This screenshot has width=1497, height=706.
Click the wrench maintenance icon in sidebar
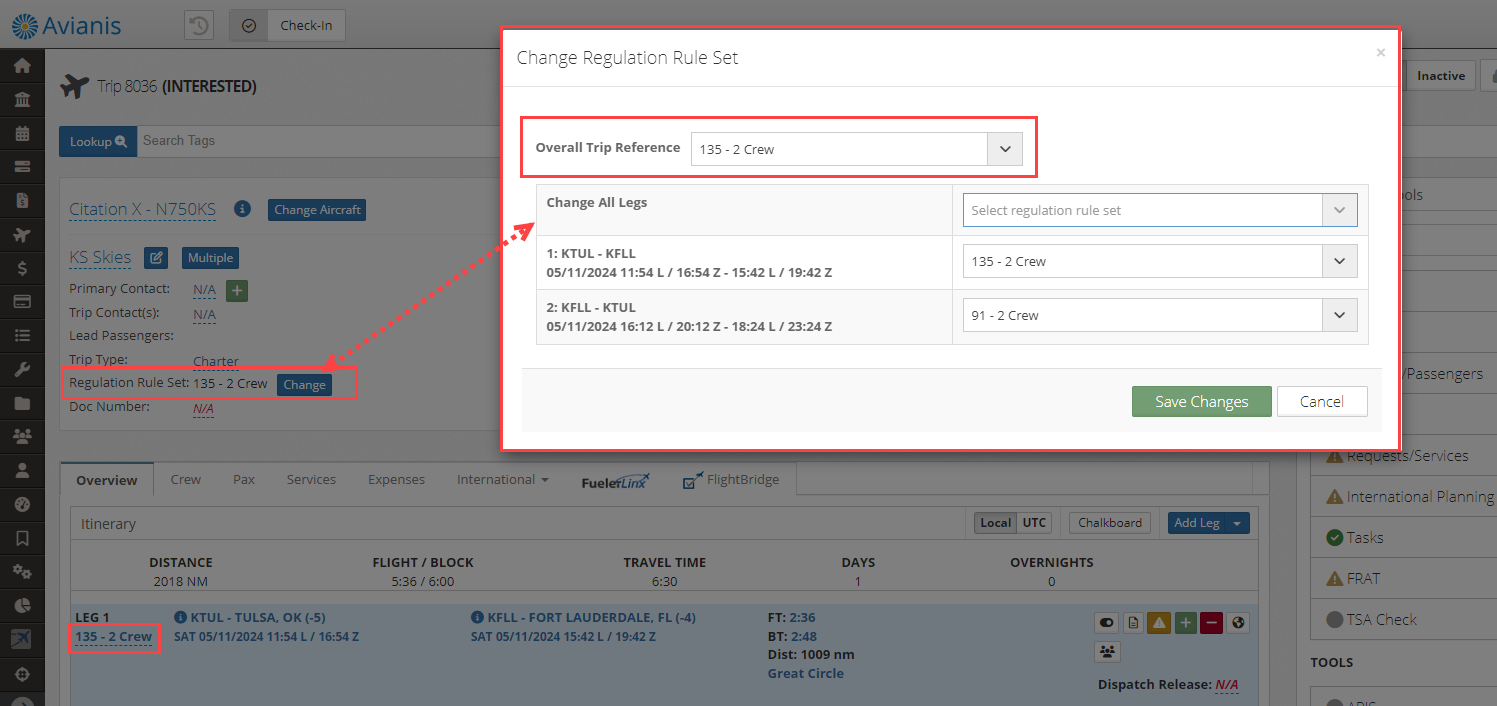[22, 370]
